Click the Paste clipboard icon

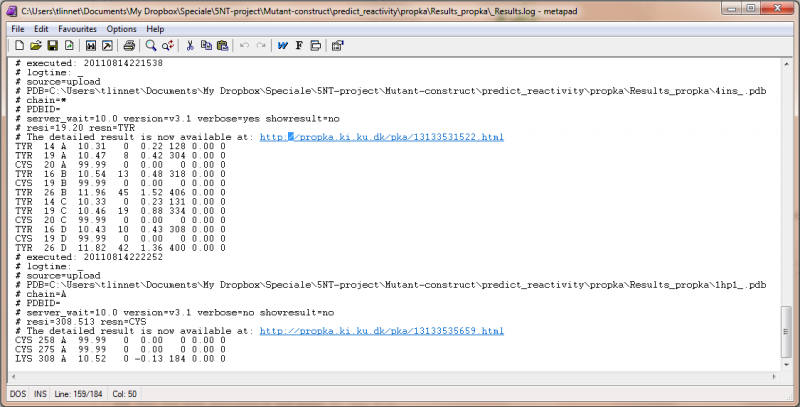pos(222,45)
